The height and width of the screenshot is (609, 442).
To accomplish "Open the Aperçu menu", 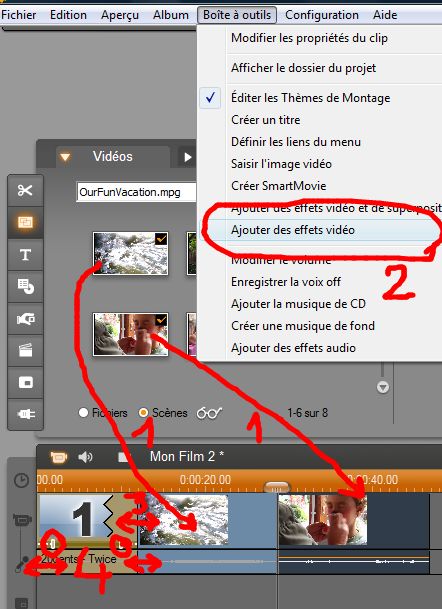I will (120, 15).
